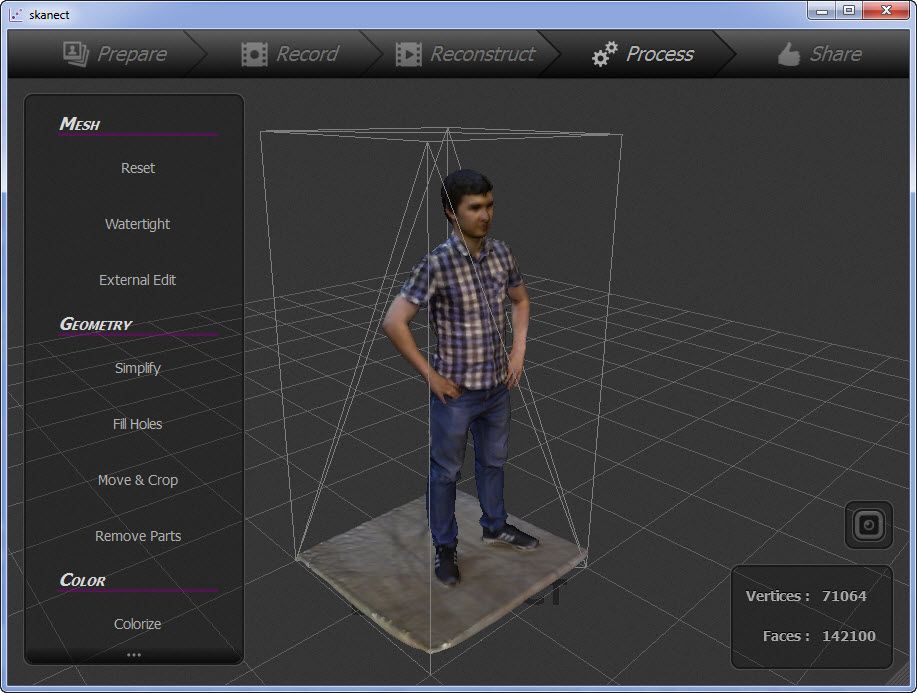This screenshot has height=693, width=917.
Task: Select Colorize under Color
Action: click(137, 624)
